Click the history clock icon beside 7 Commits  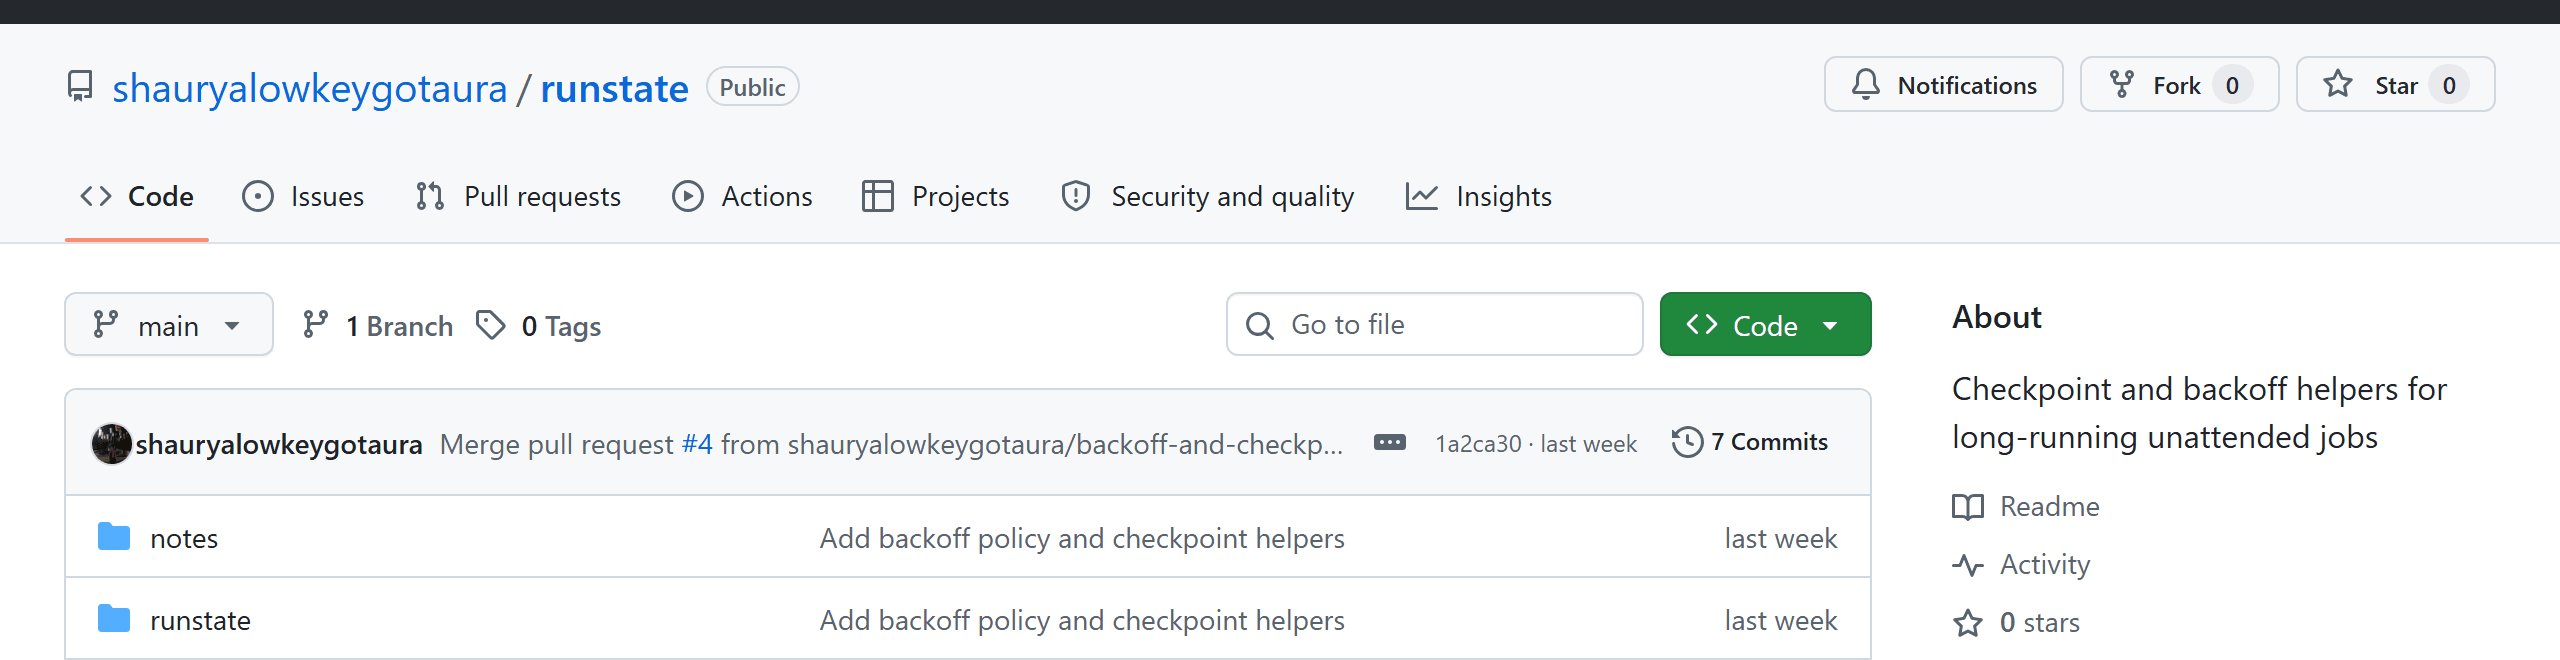(x=1687, y=442)
